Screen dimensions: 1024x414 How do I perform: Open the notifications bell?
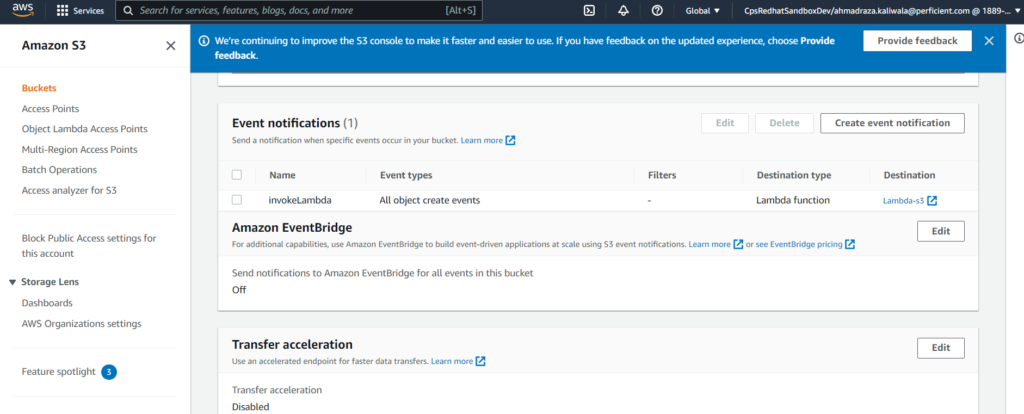(623, 10)
